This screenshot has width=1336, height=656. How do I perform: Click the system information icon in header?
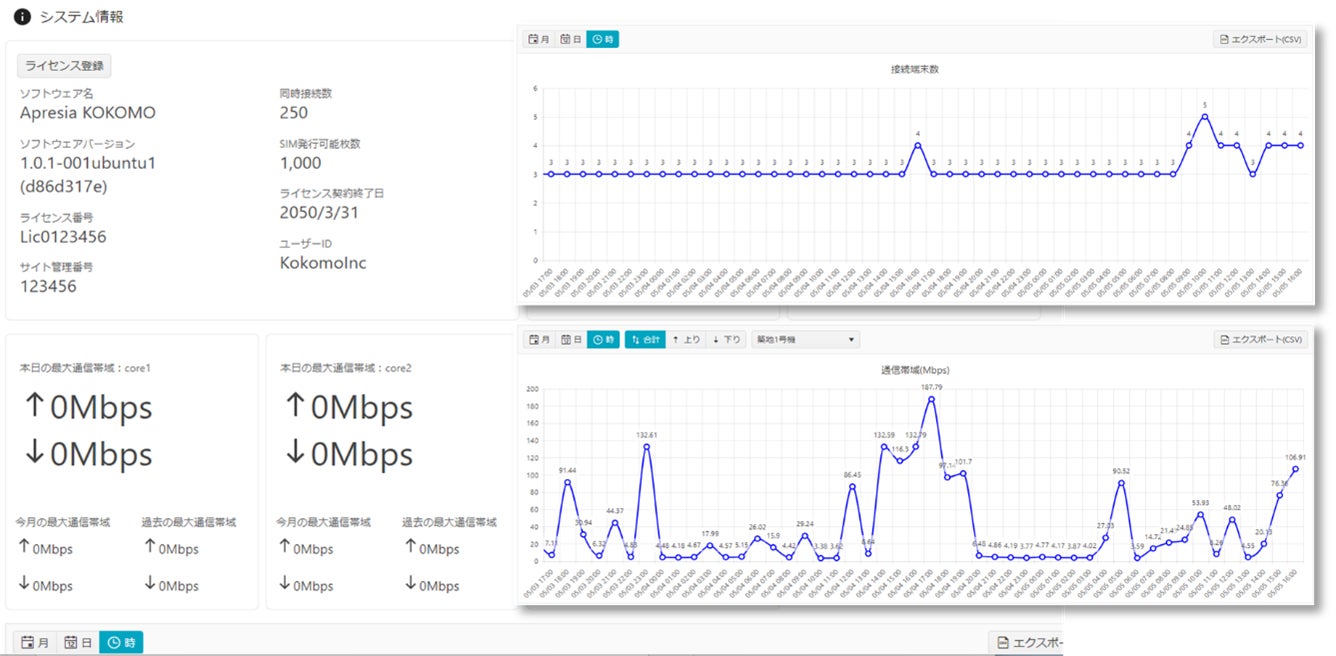[x=22, y=17]
